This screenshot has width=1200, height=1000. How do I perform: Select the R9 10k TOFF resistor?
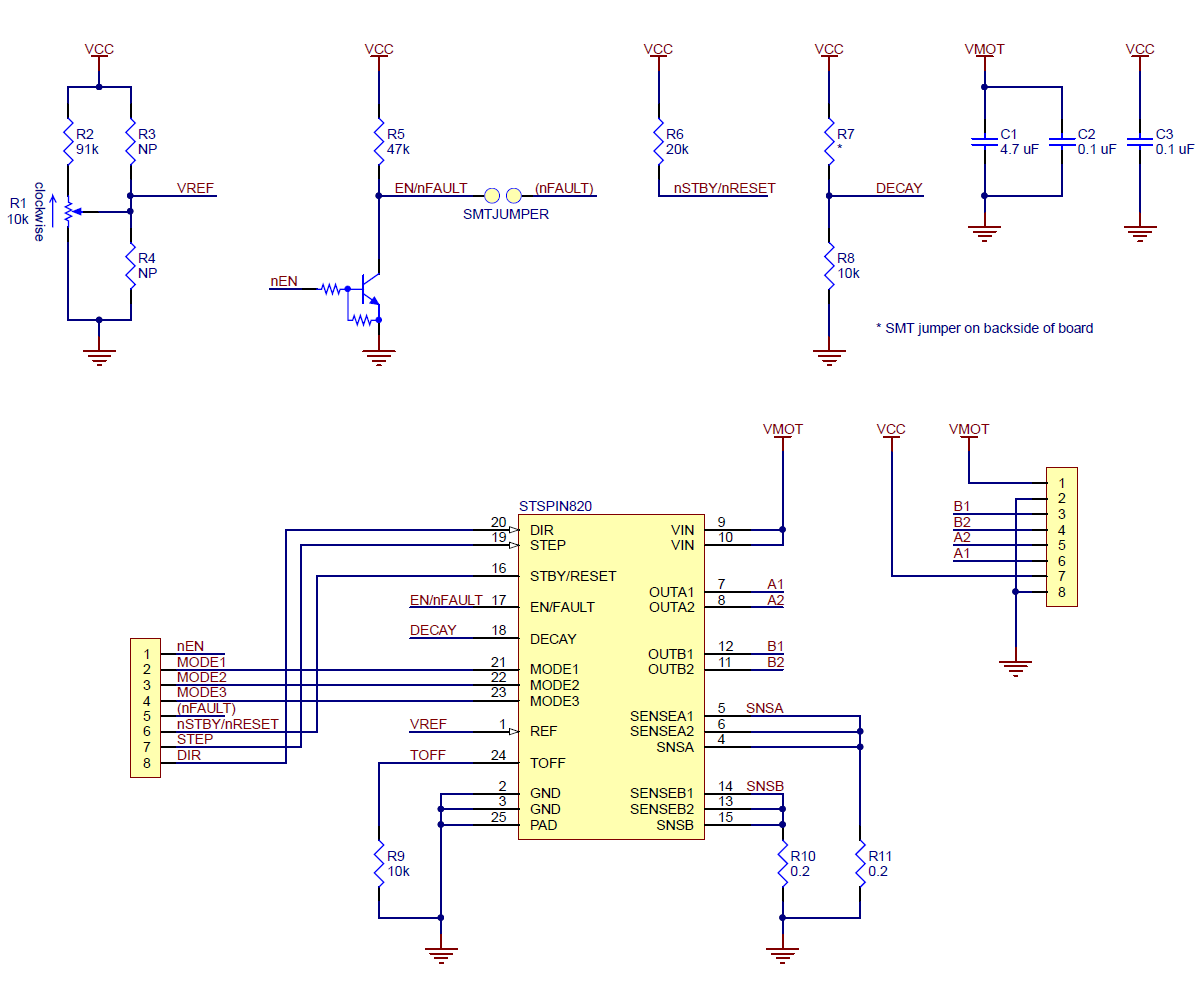tap(379, 864)
